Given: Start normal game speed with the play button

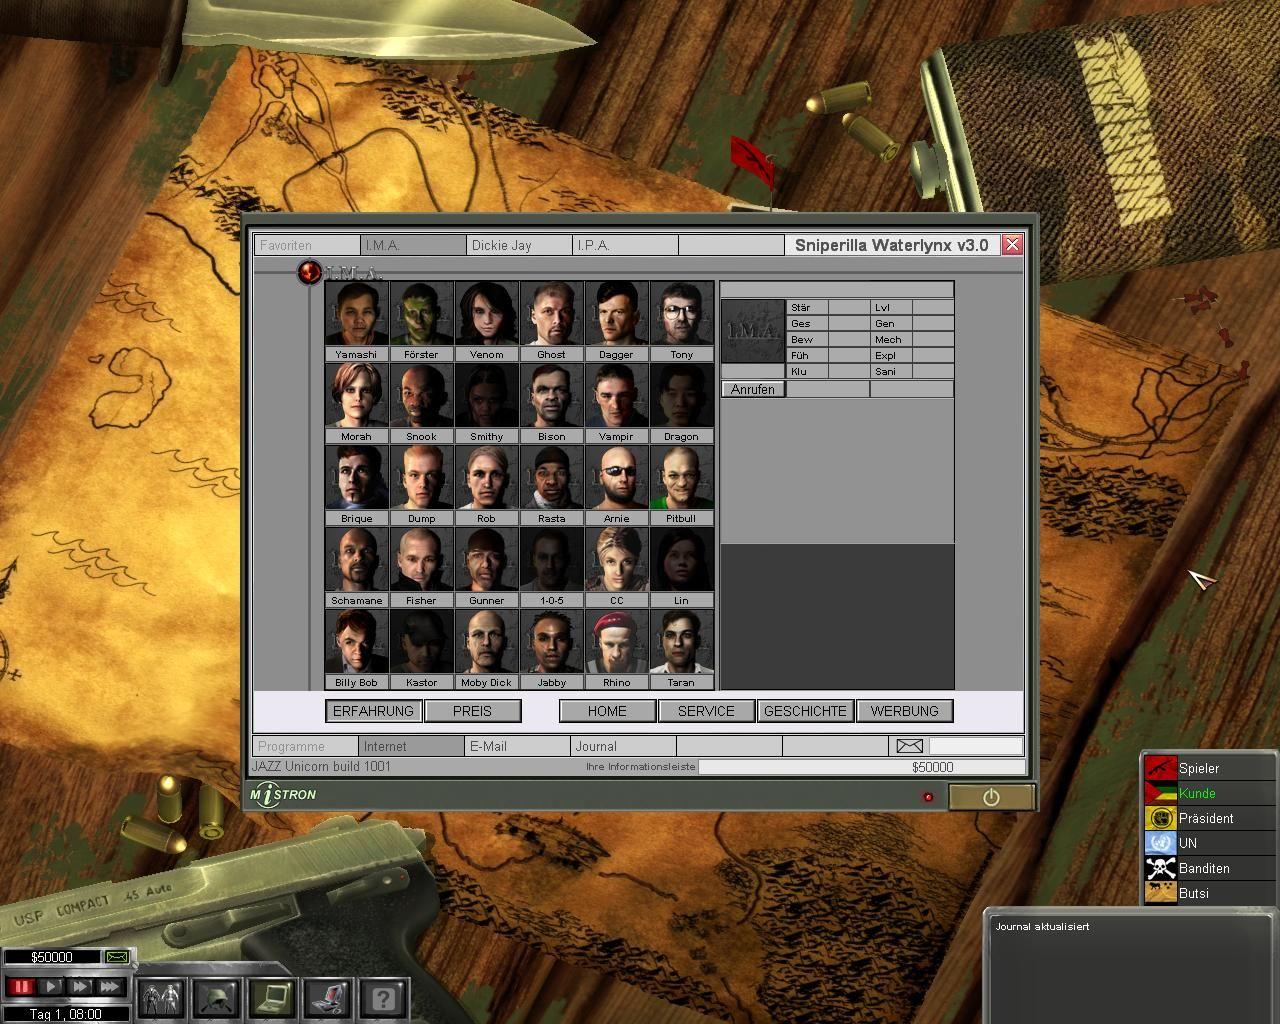Looking at the screenshot, I should tap(51, 987).
